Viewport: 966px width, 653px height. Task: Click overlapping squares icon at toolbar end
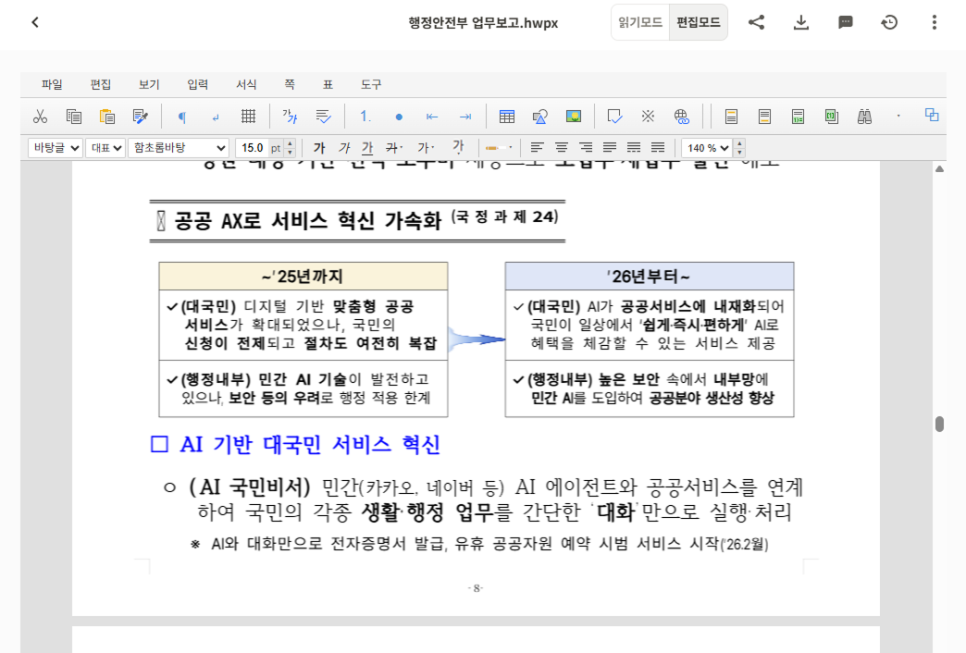932,115
